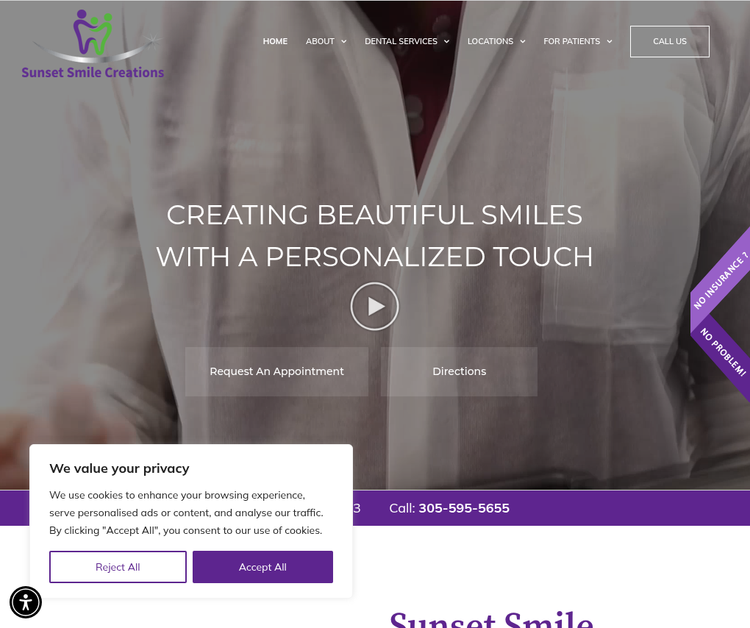Open the For Patients menu label
Image resolution: width=750 pixels, height=628 pixels.
(572, 41)
